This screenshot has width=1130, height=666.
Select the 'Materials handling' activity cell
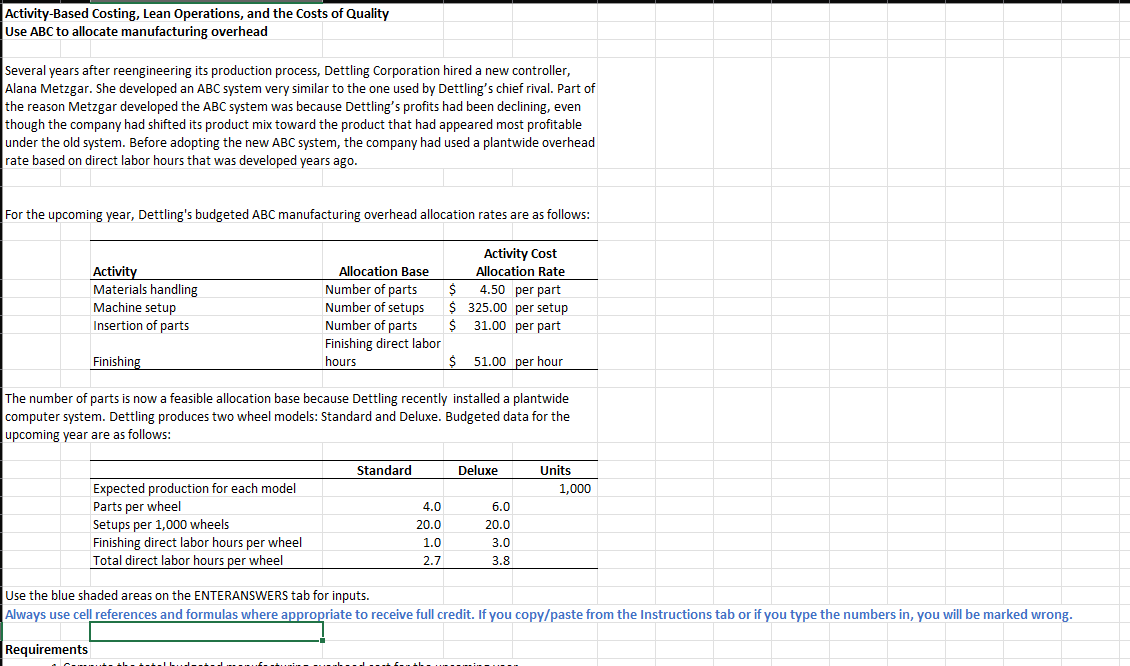click(145, 290)
